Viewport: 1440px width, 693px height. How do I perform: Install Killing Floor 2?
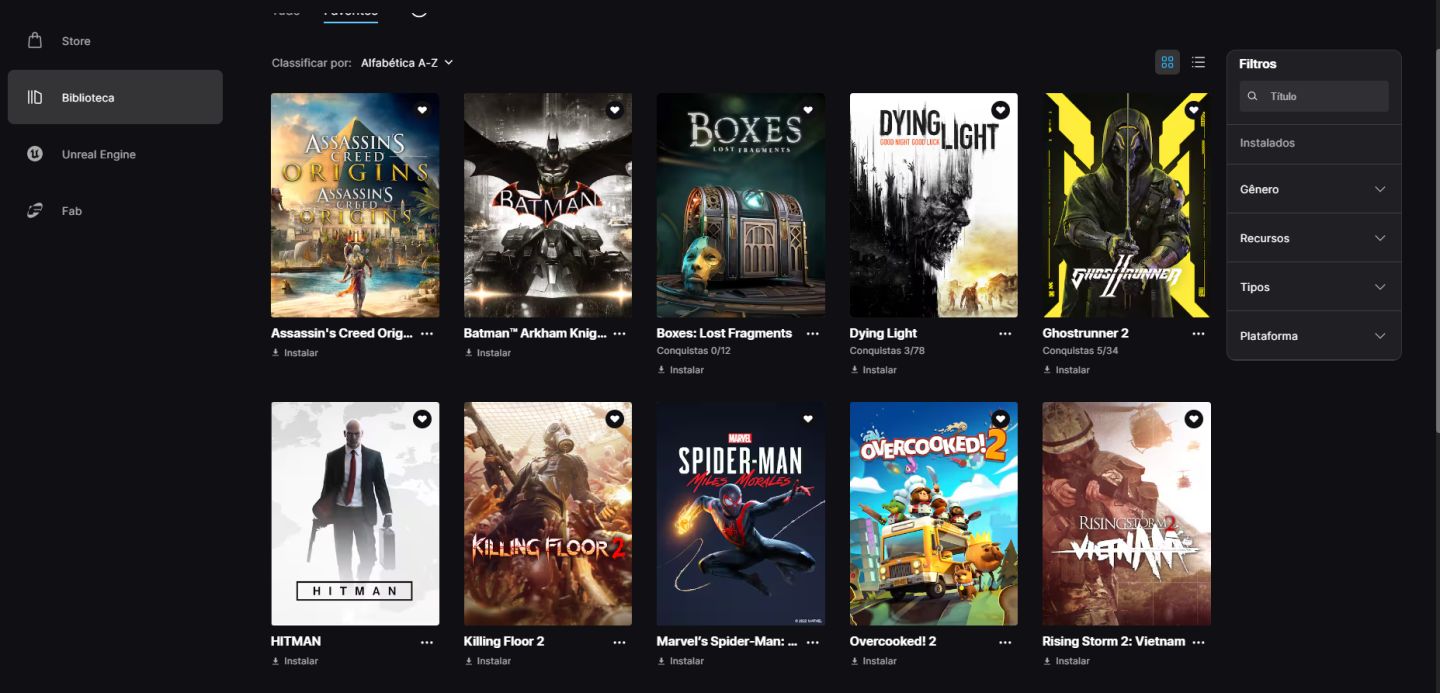click(488, 661)
